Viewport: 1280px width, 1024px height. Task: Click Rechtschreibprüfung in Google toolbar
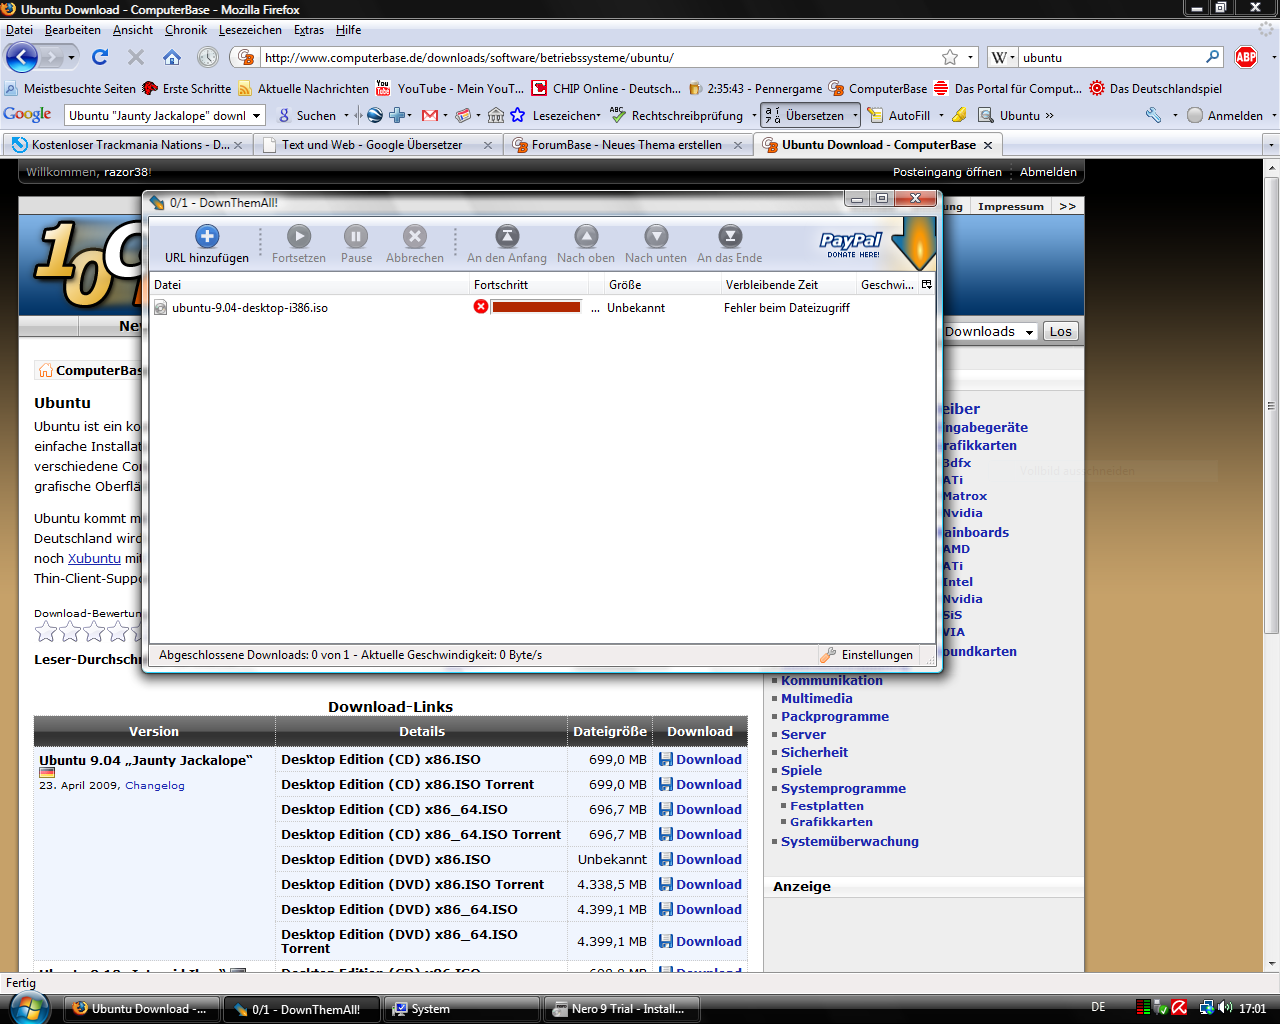[677, 116]
